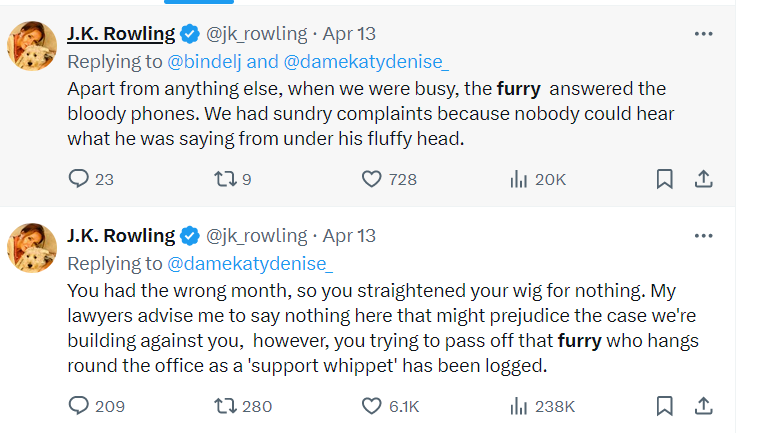Bookmark the second tweet about support whippet
This screenshot has height=433, width=758.
(x=665, y=406)
